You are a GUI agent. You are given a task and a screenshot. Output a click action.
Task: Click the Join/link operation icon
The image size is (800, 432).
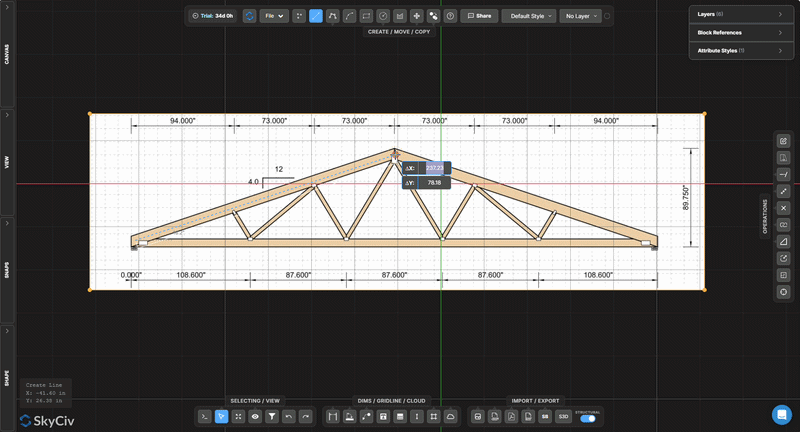(x=784, y=225)
